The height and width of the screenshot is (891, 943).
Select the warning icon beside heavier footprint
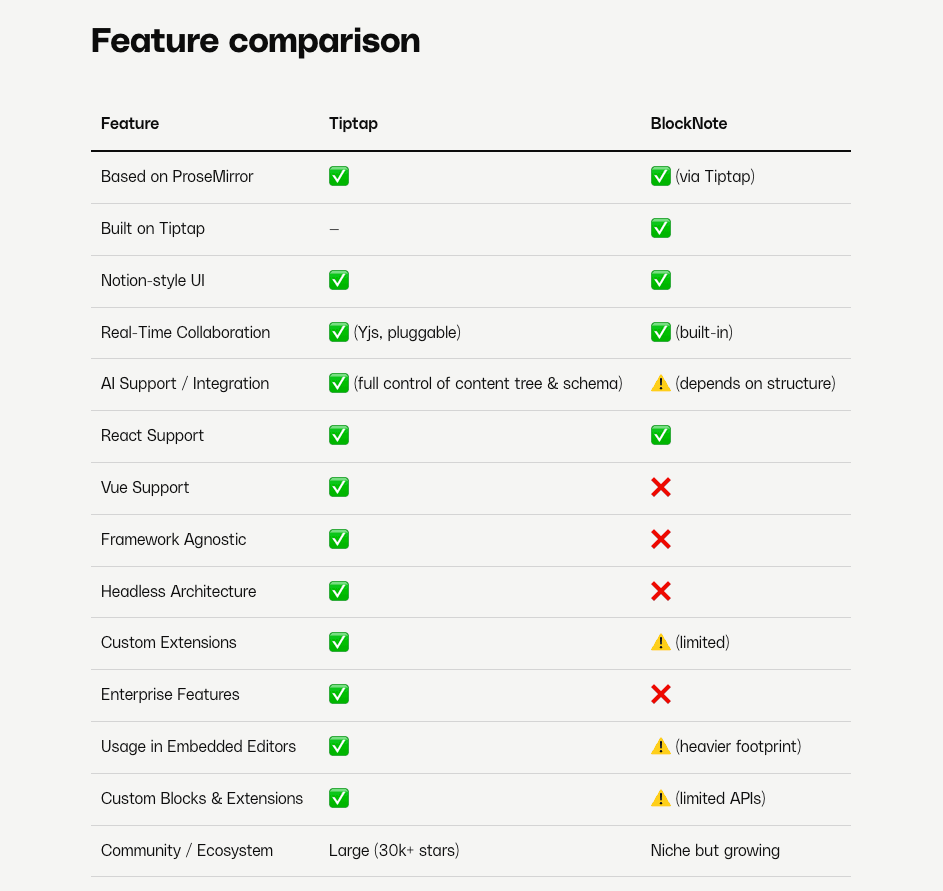(660, 746)
